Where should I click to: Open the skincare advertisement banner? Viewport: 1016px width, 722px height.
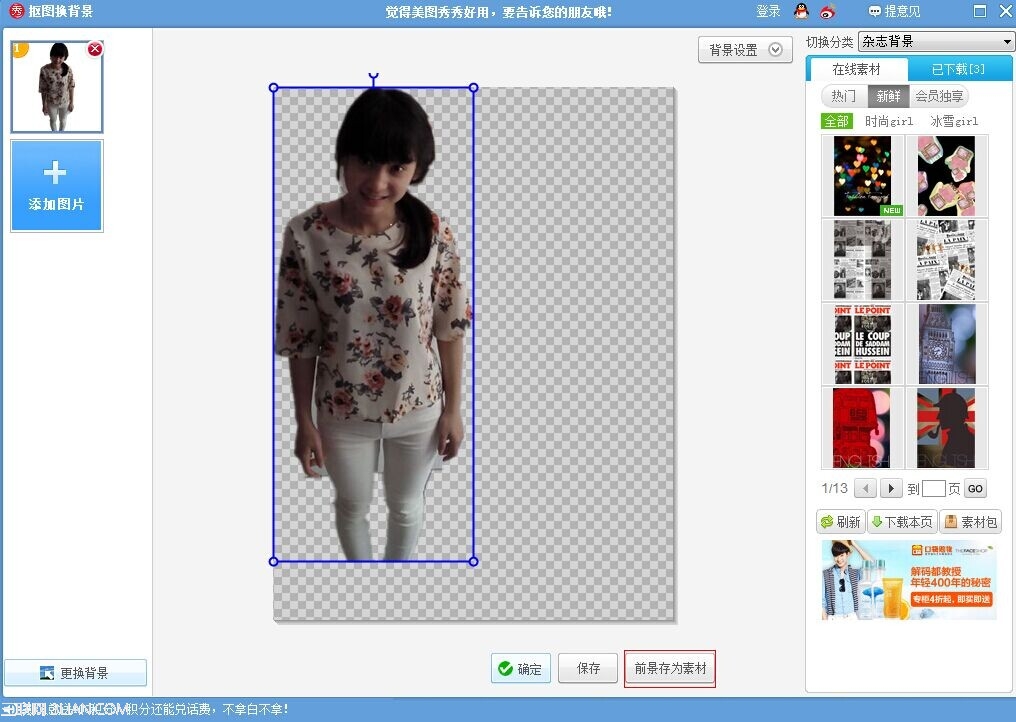tap(909, 579)
